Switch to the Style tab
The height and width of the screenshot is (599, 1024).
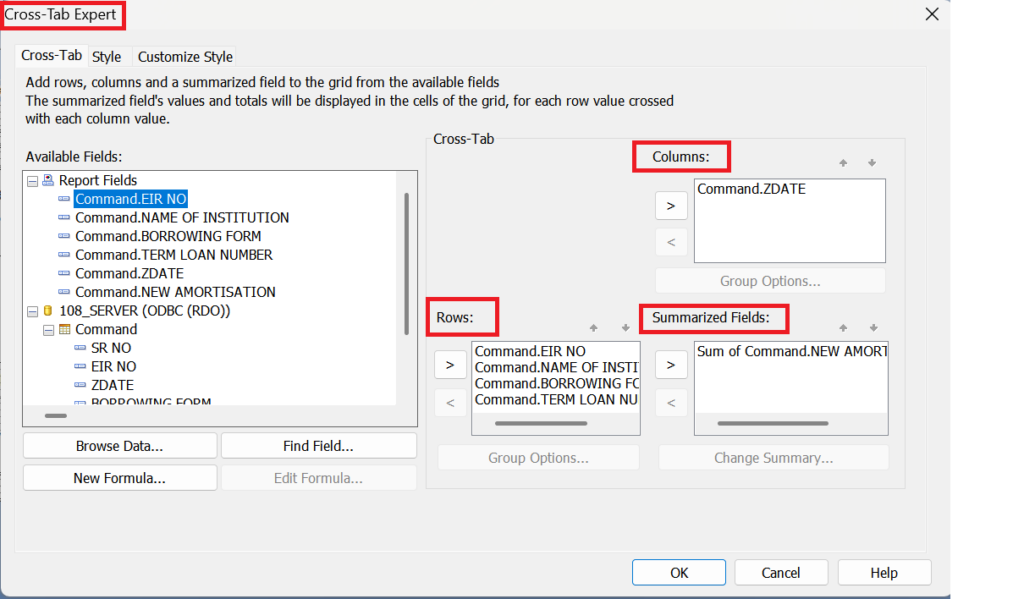coord(107,57)
